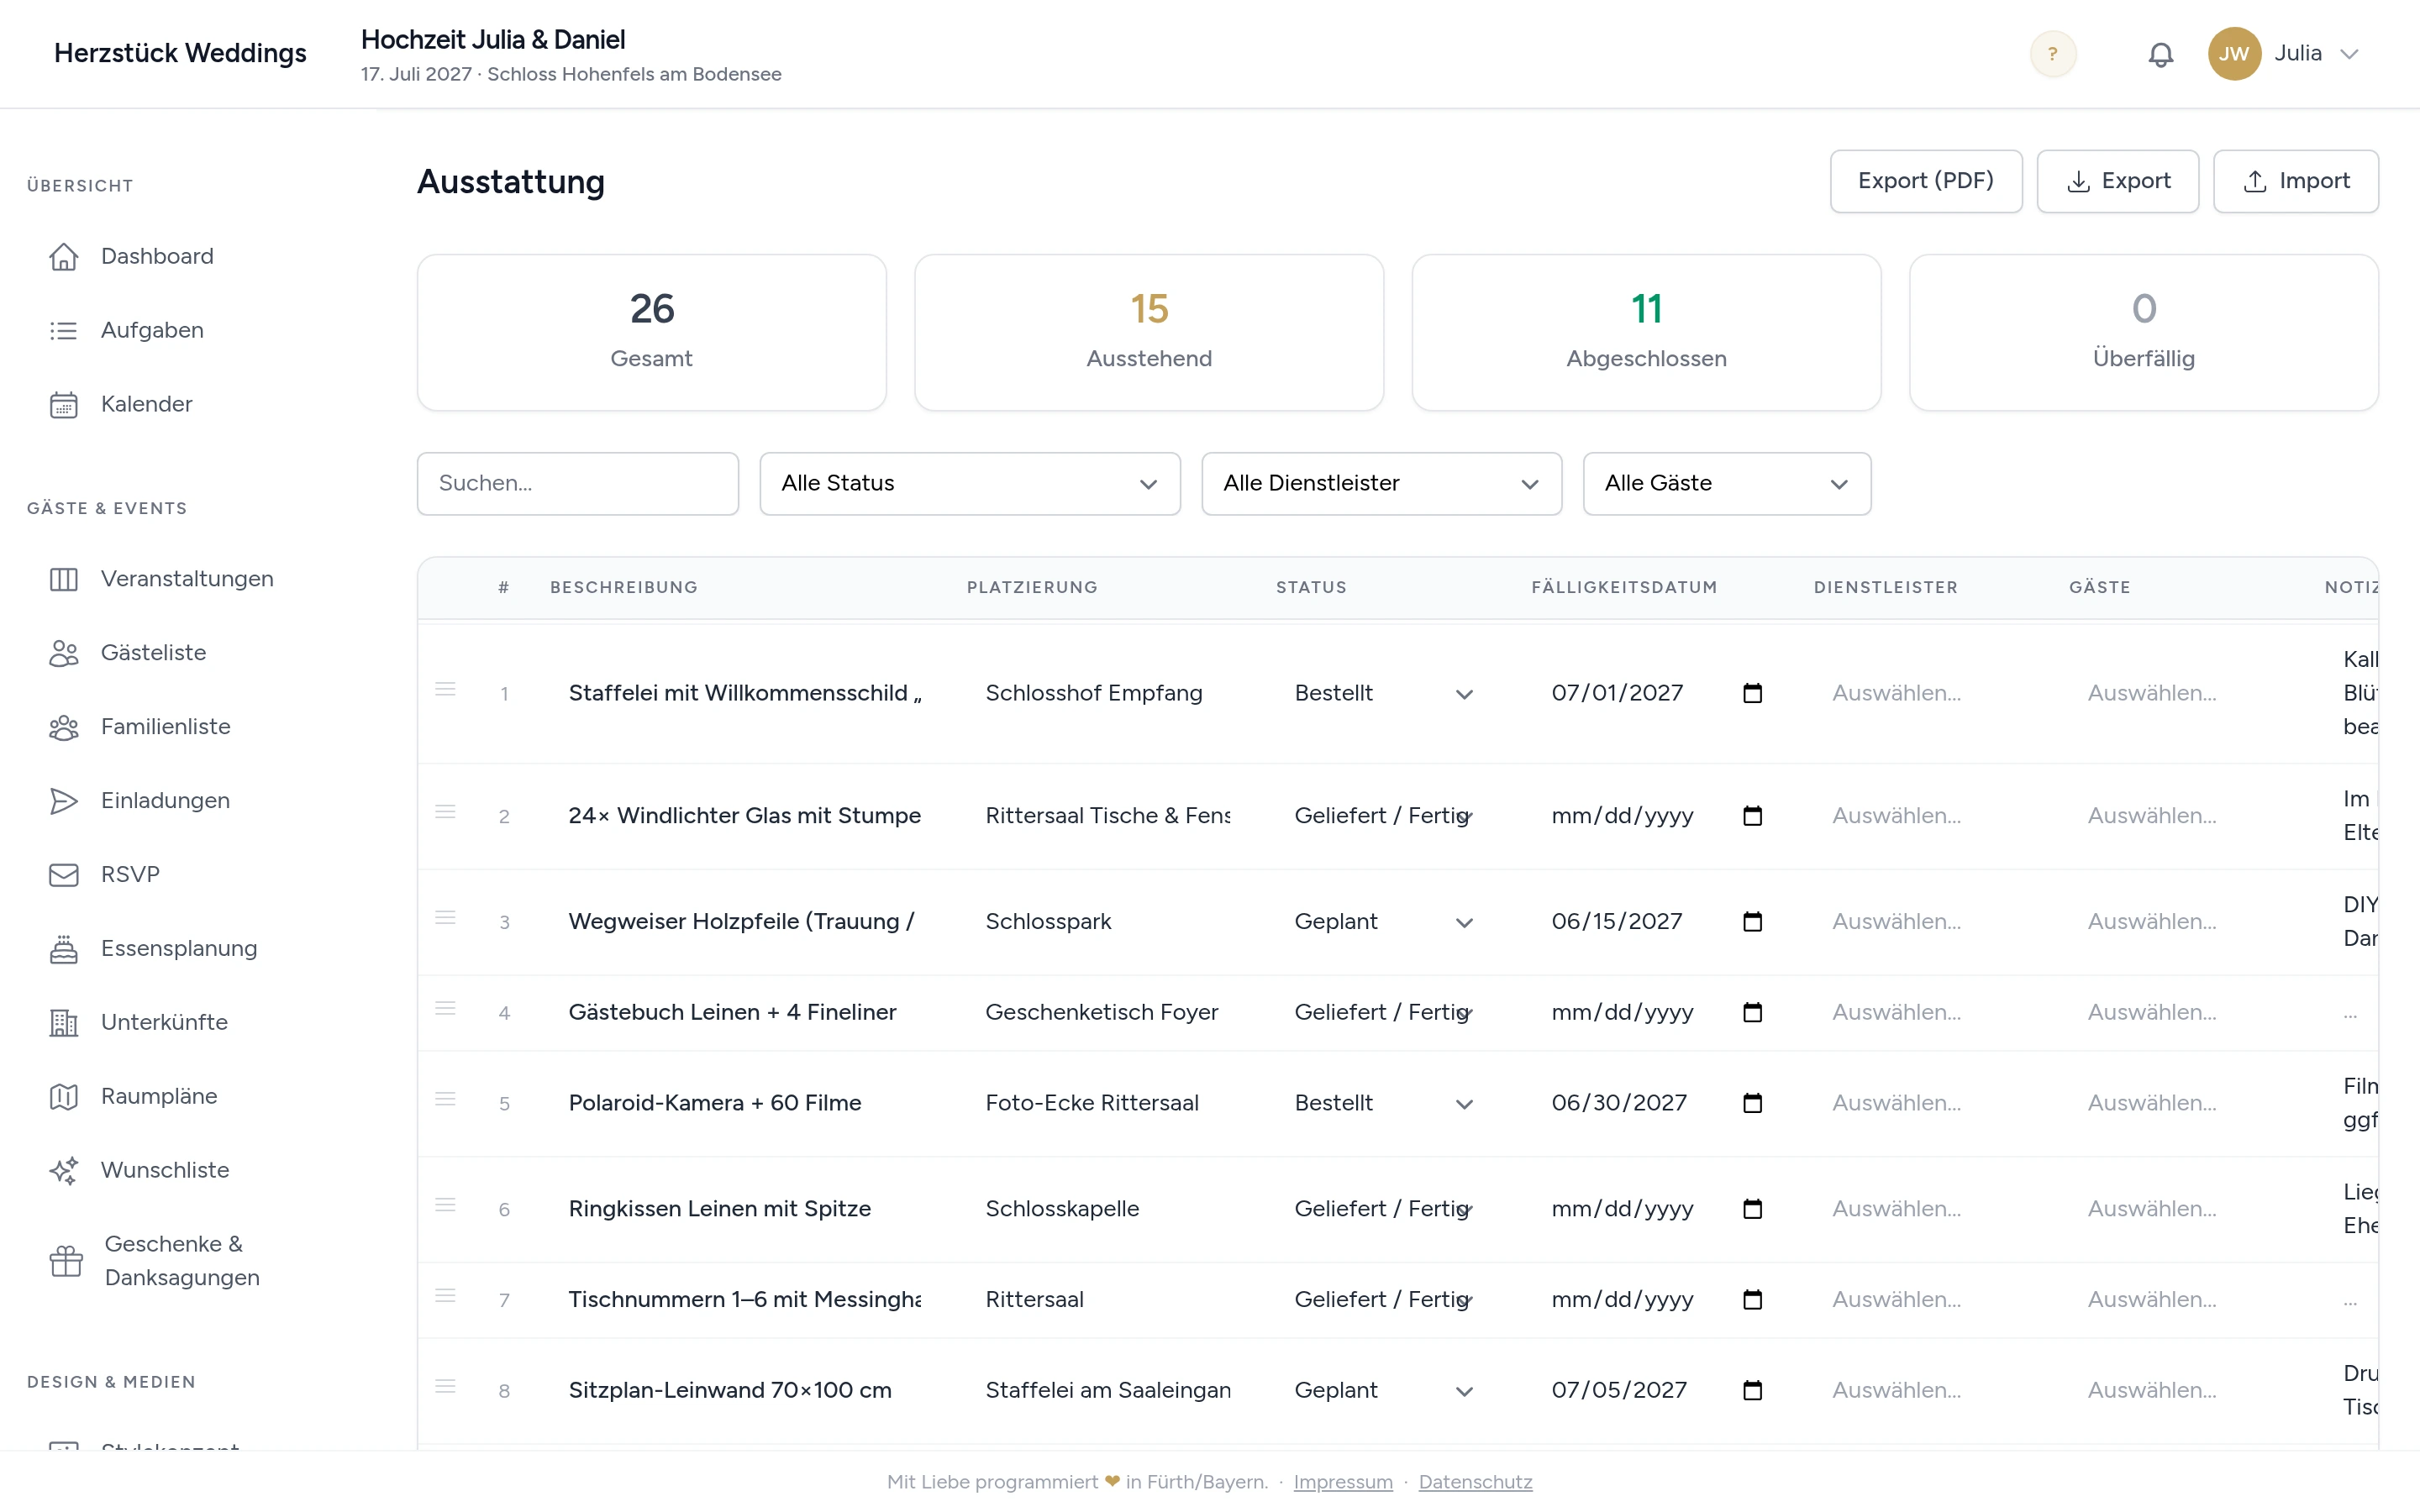Change the Bestellt status of Staffelei row

[1384, 693]
